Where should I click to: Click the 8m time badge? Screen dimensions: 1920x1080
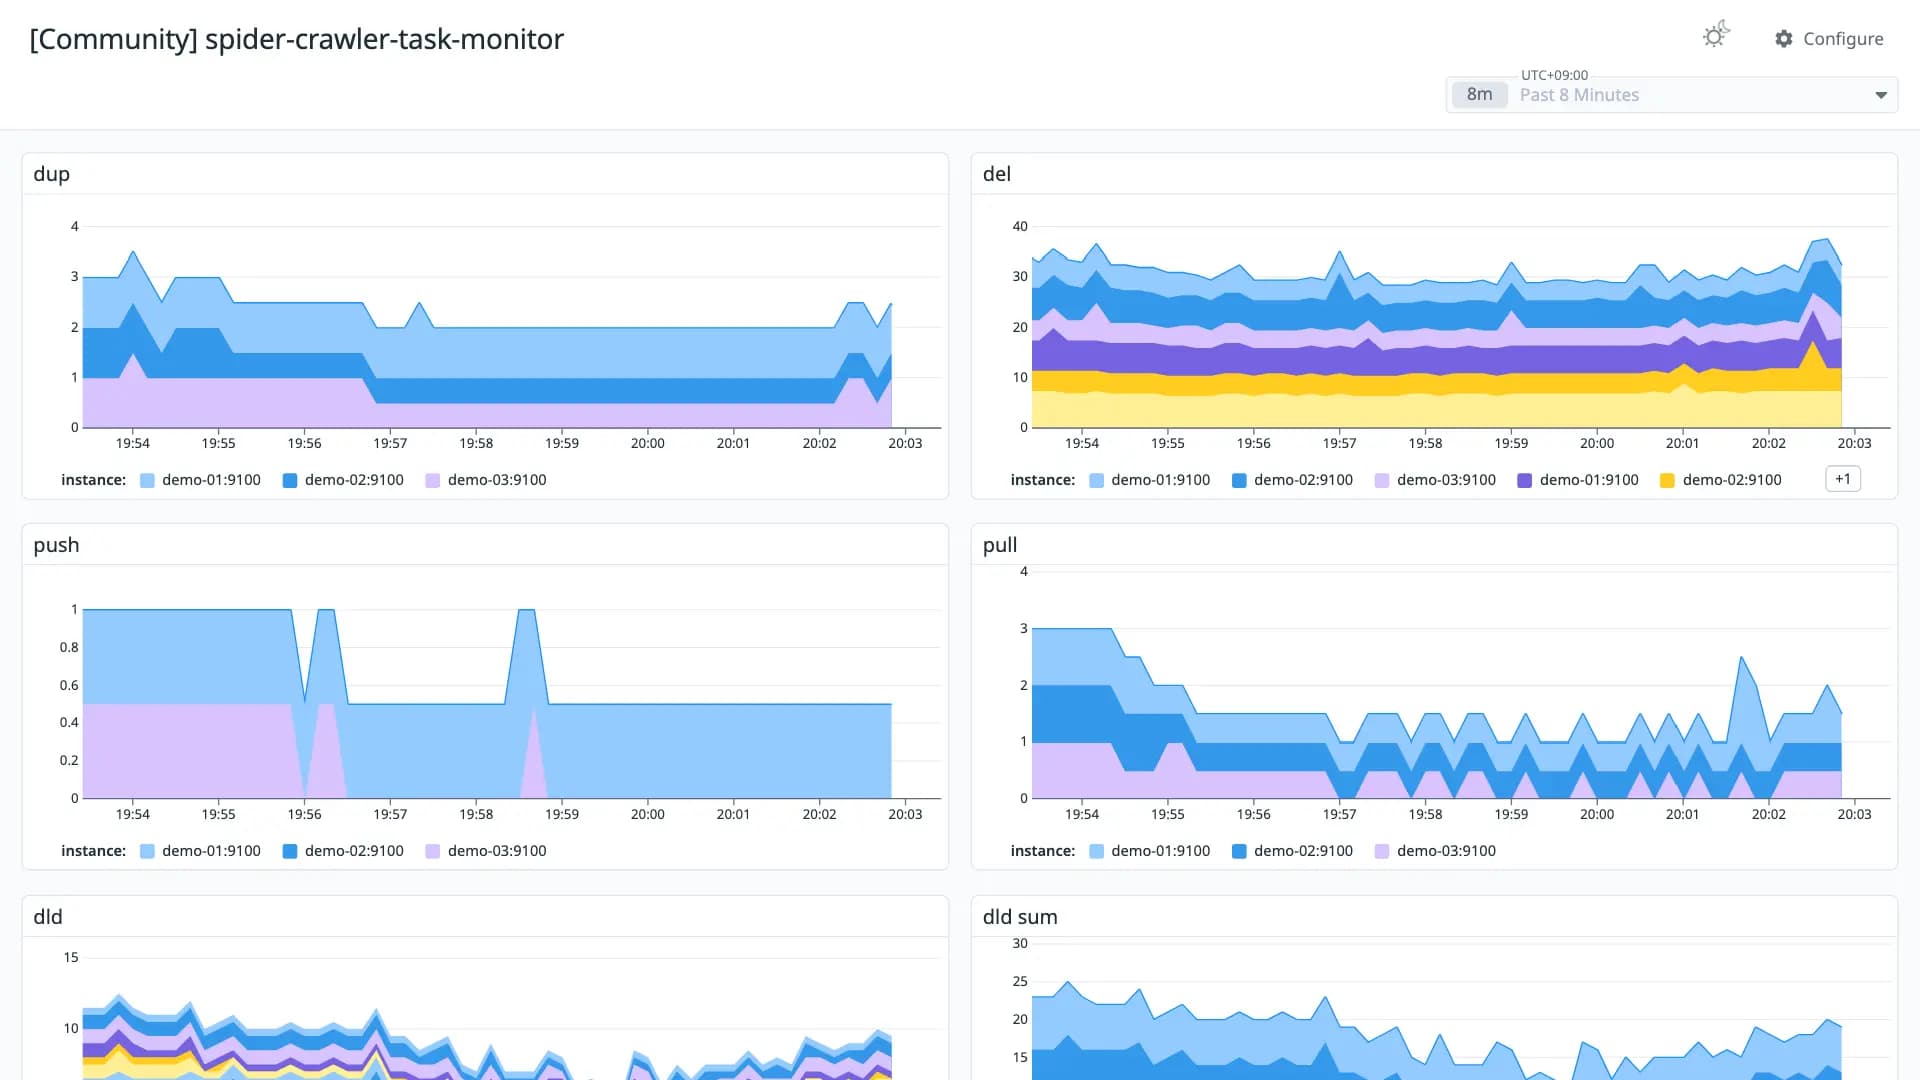click(x=1479, y=95)
